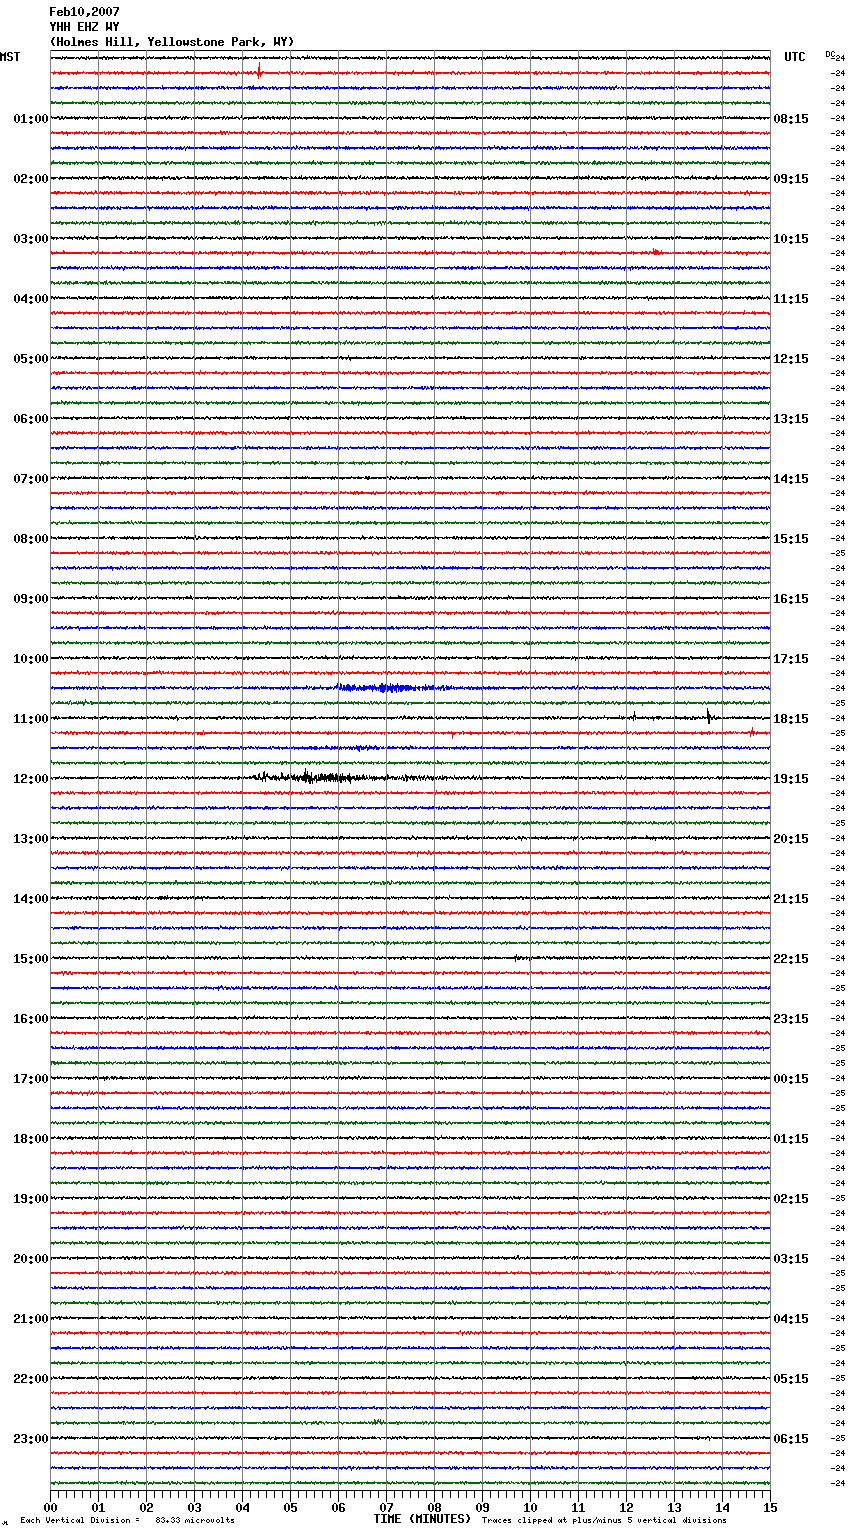Click the 15 minute tick label
Viewport: 850px width, 1534px height.
point(770,1507)
